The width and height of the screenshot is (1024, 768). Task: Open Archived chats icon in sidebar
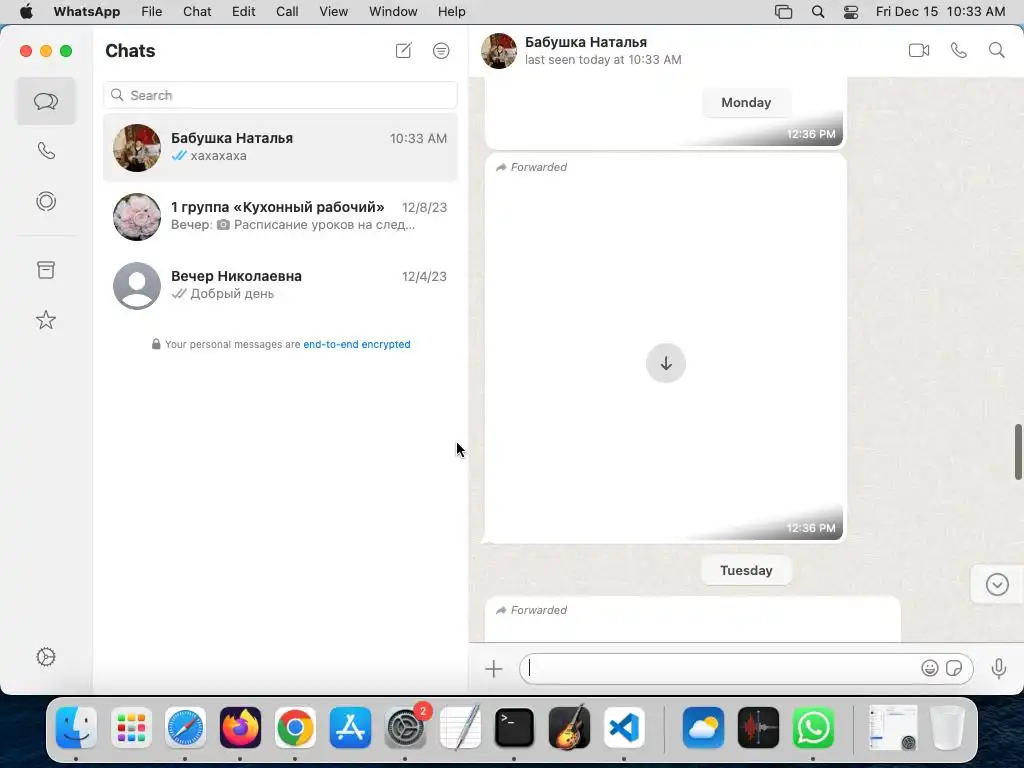pyautogui.click(x=46, y=270)
